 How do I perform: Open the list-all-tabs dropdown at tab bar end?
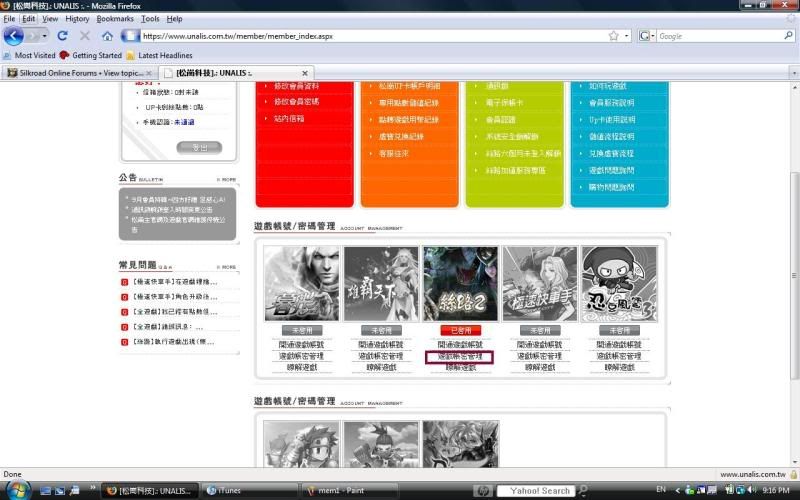794,73
